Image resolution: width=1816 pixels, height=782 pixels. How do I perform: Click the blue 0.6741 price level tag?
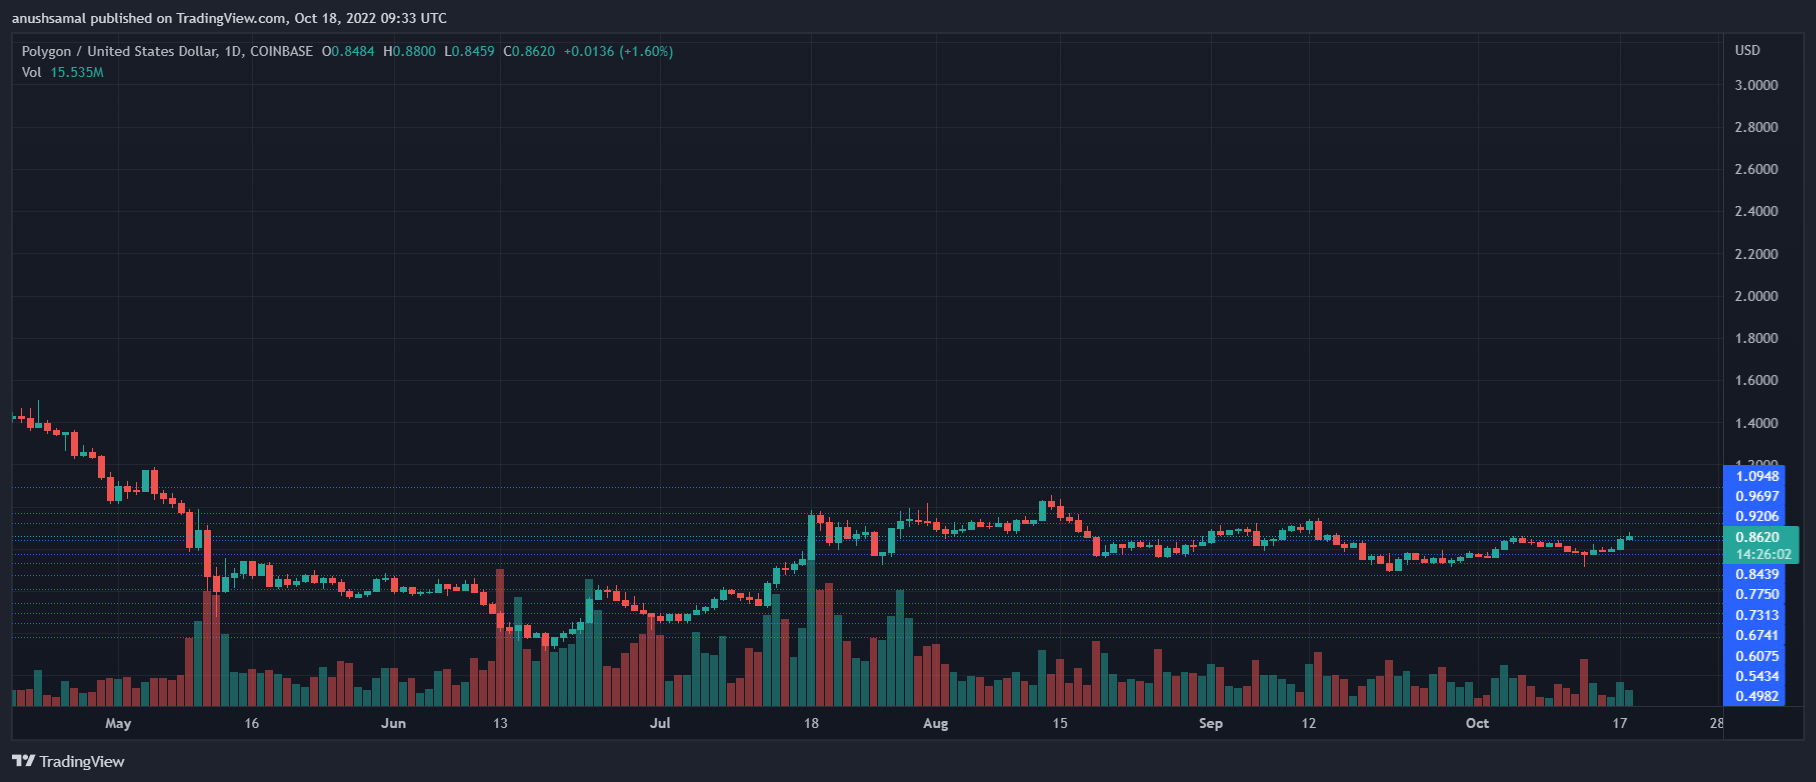(1754, 635)
